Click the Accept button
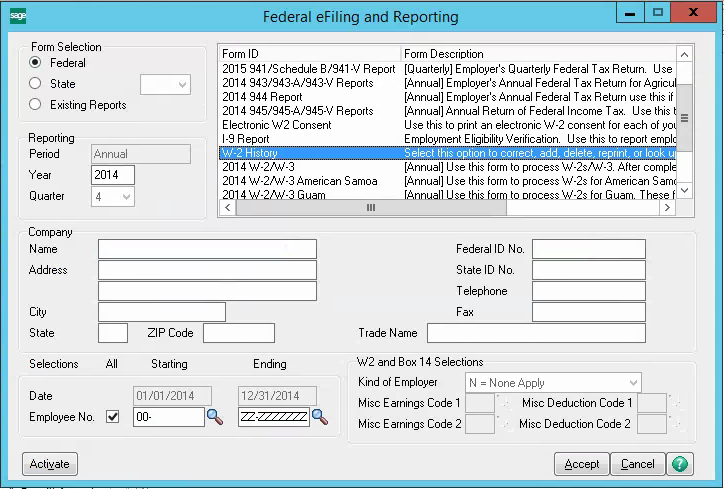Image resolution: width=724 pixels, height=489 pixels. coord(581,464)
